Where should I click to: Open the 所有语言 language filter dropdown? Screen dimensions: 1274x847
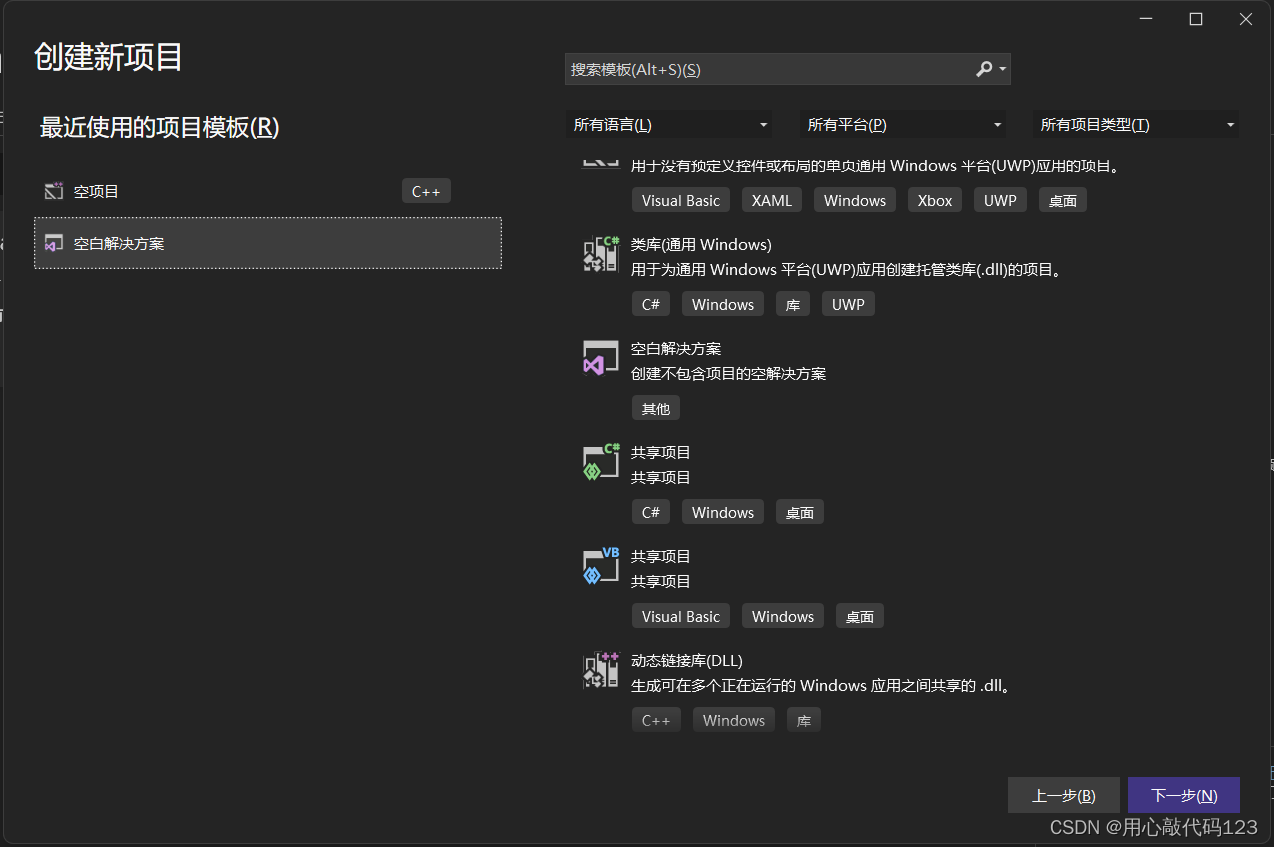click(x=670, y=125)
